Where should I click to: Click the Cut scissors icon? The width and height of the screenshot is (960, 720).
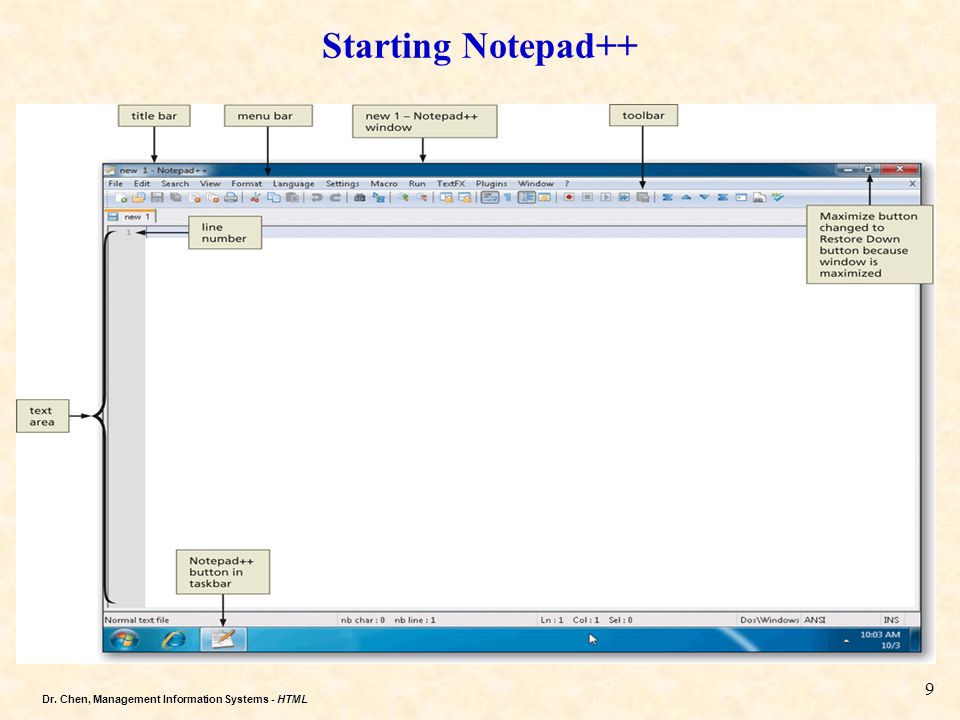255,198
